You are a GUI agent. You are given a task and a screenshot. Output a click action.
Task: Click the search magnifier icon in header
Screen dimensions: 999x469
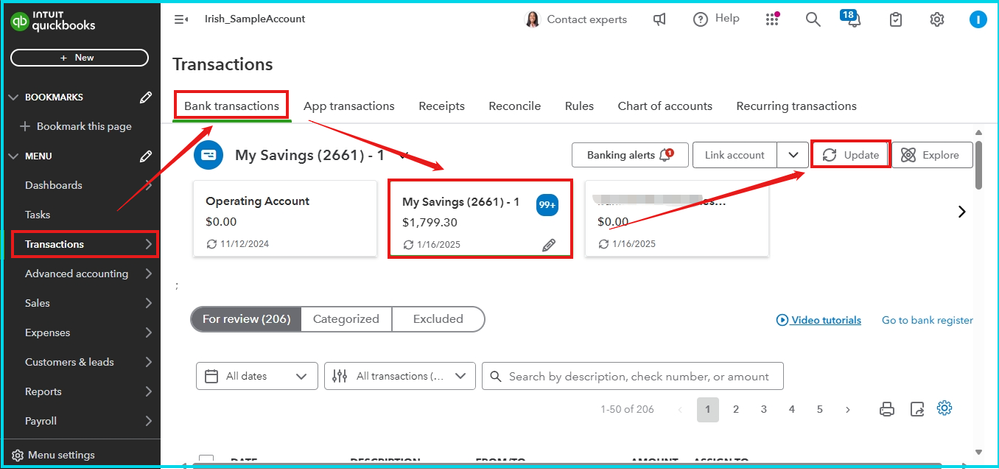click(813, 20)
